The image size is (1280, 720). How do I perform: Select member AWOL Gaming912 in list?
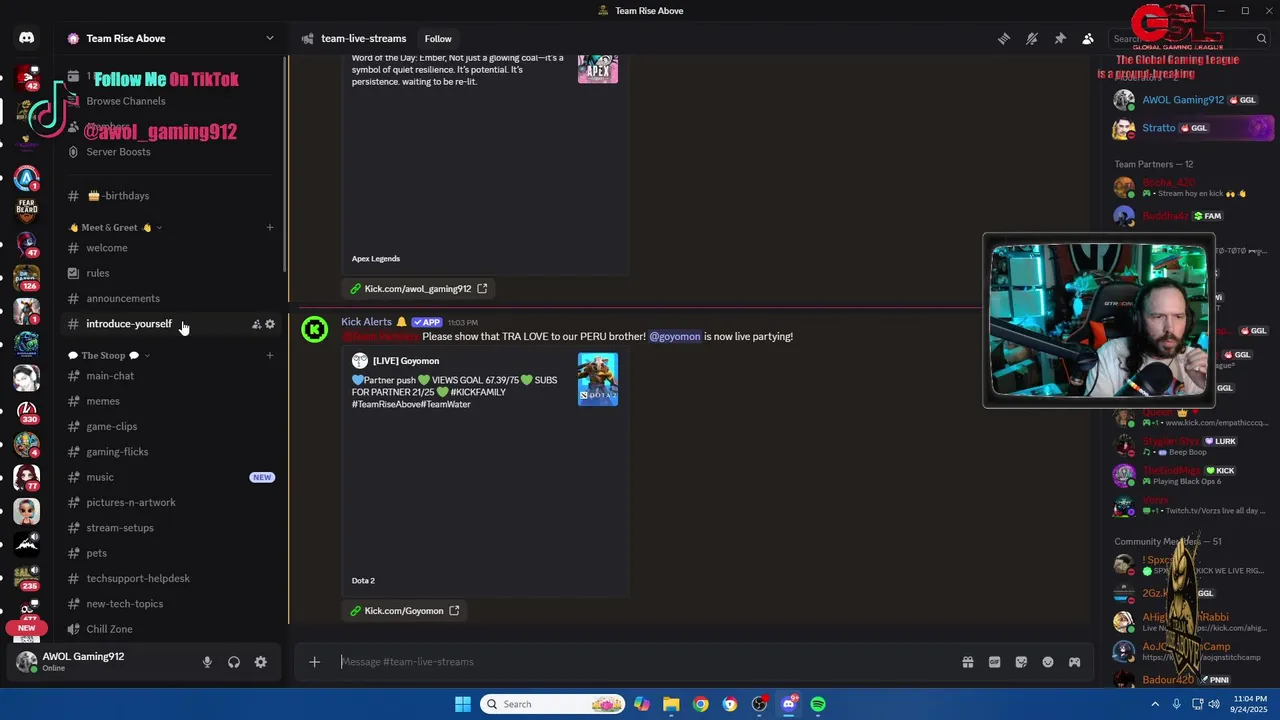click(1192, 100)
